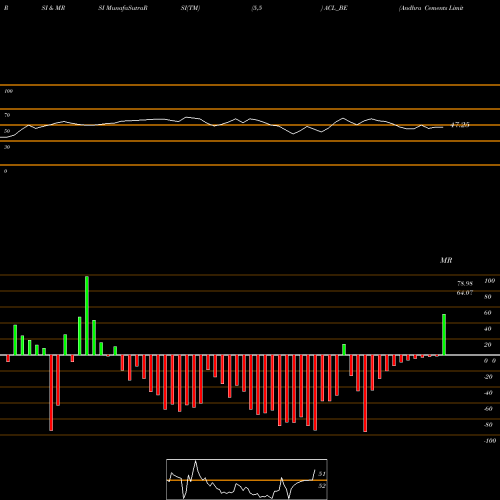Image resolution: width=500 pixels, height=500 pixels.
Task: Click the MR label above histogram
Action: (x=446, y=260)
